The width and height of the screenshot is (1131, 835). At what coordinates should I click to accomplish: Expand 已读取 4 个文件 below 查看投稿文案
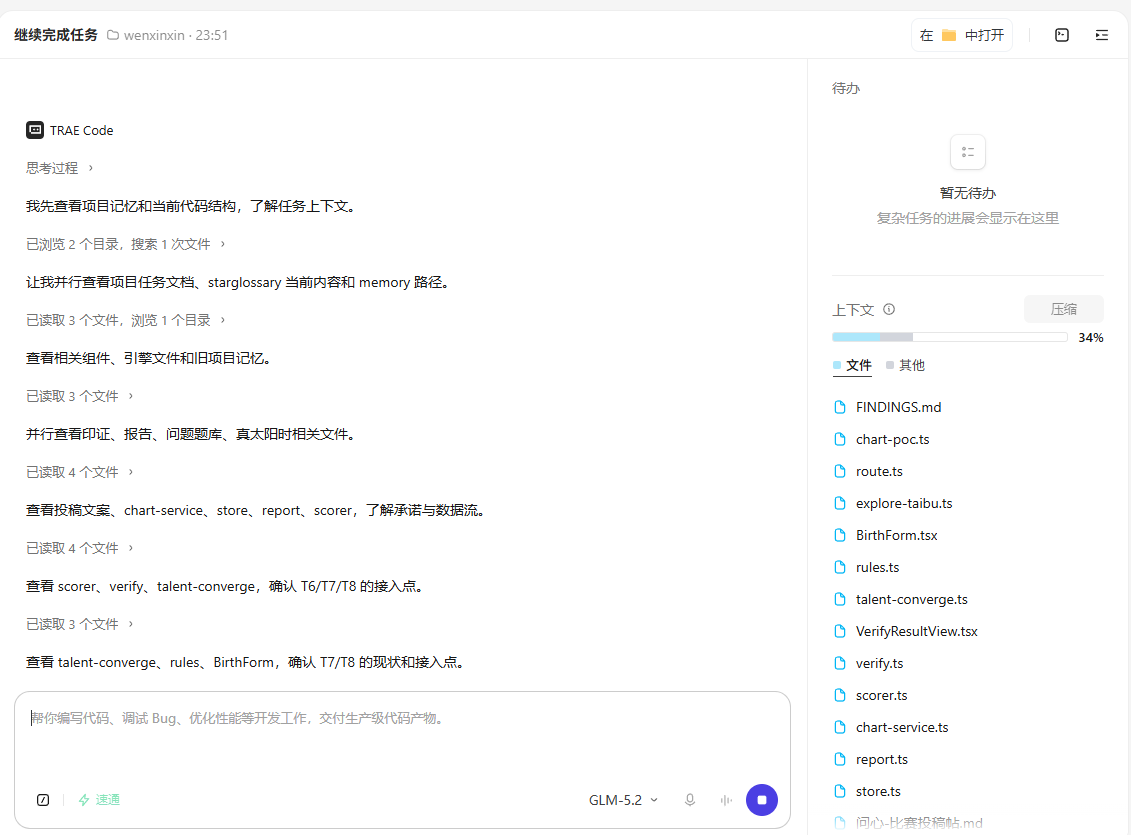click(x=79, y=548)
